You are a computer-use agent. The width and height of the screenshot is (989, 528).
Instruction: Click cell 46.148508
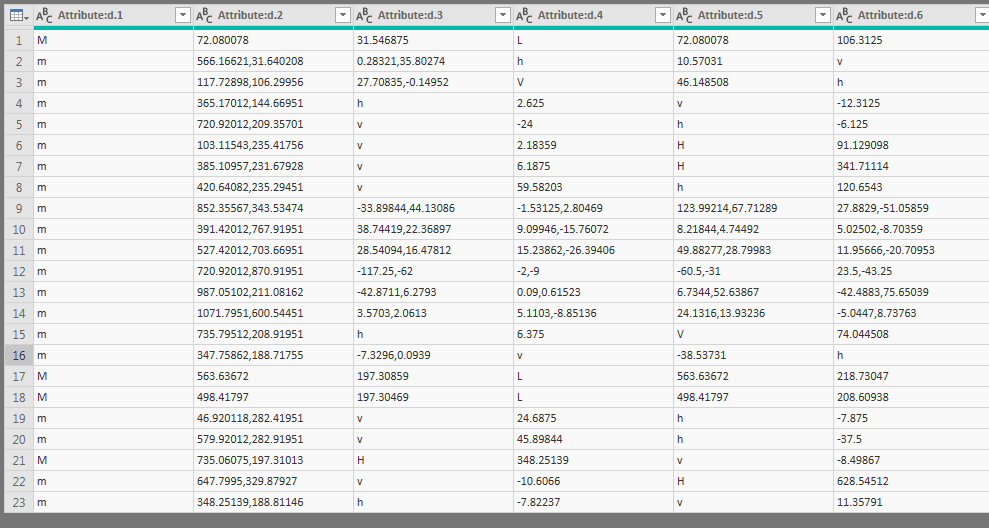pos(753,82)
